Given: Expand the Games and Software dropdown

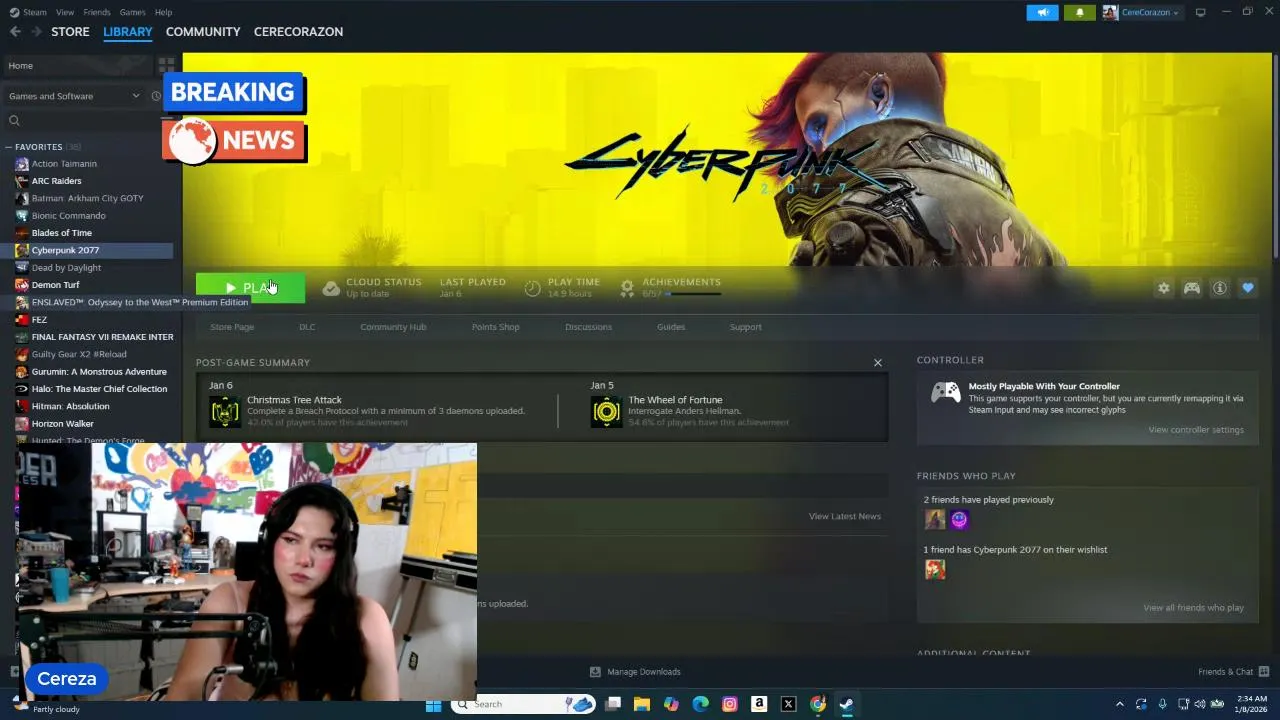Looking at the screenshot, I should 75,96.
